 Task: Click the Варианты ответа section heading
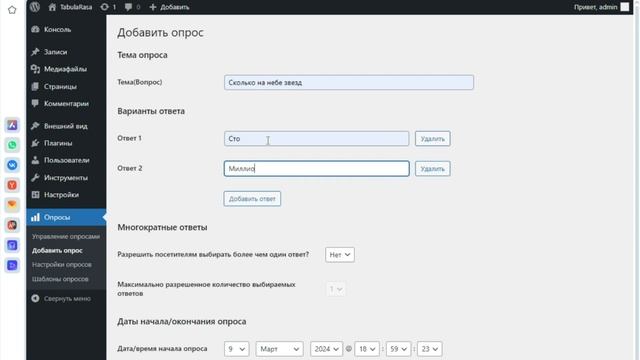[151, 111]
